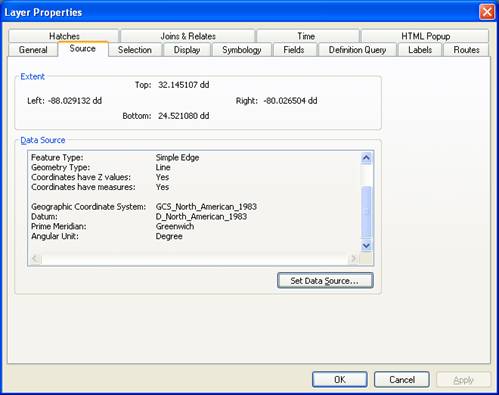Click the Set Data Source button
Screen dimensions: 499x395
coord(325,281)
